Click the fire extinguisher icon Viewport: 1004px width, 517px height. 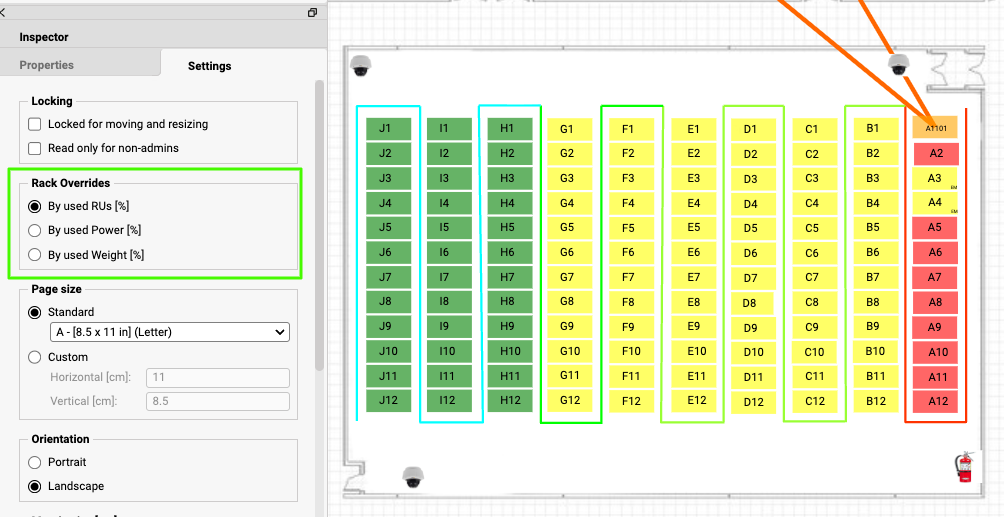click(964, 467)
